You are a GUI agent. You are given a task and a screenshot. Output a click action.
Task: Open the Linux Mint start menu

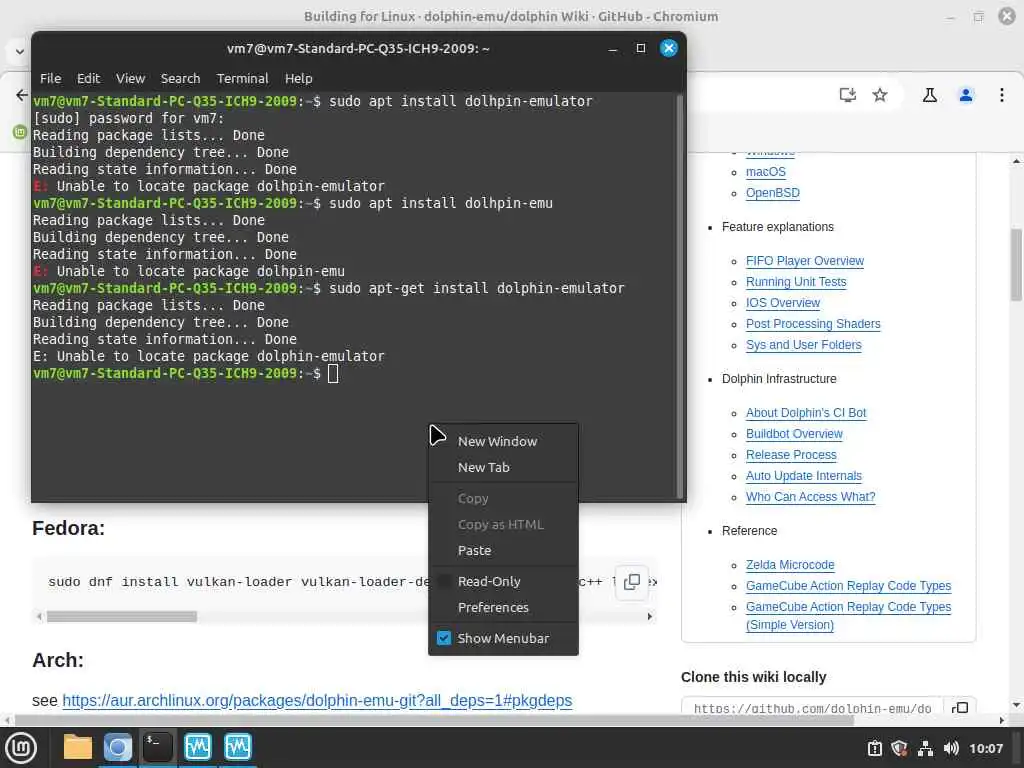(x=21, y=747)
